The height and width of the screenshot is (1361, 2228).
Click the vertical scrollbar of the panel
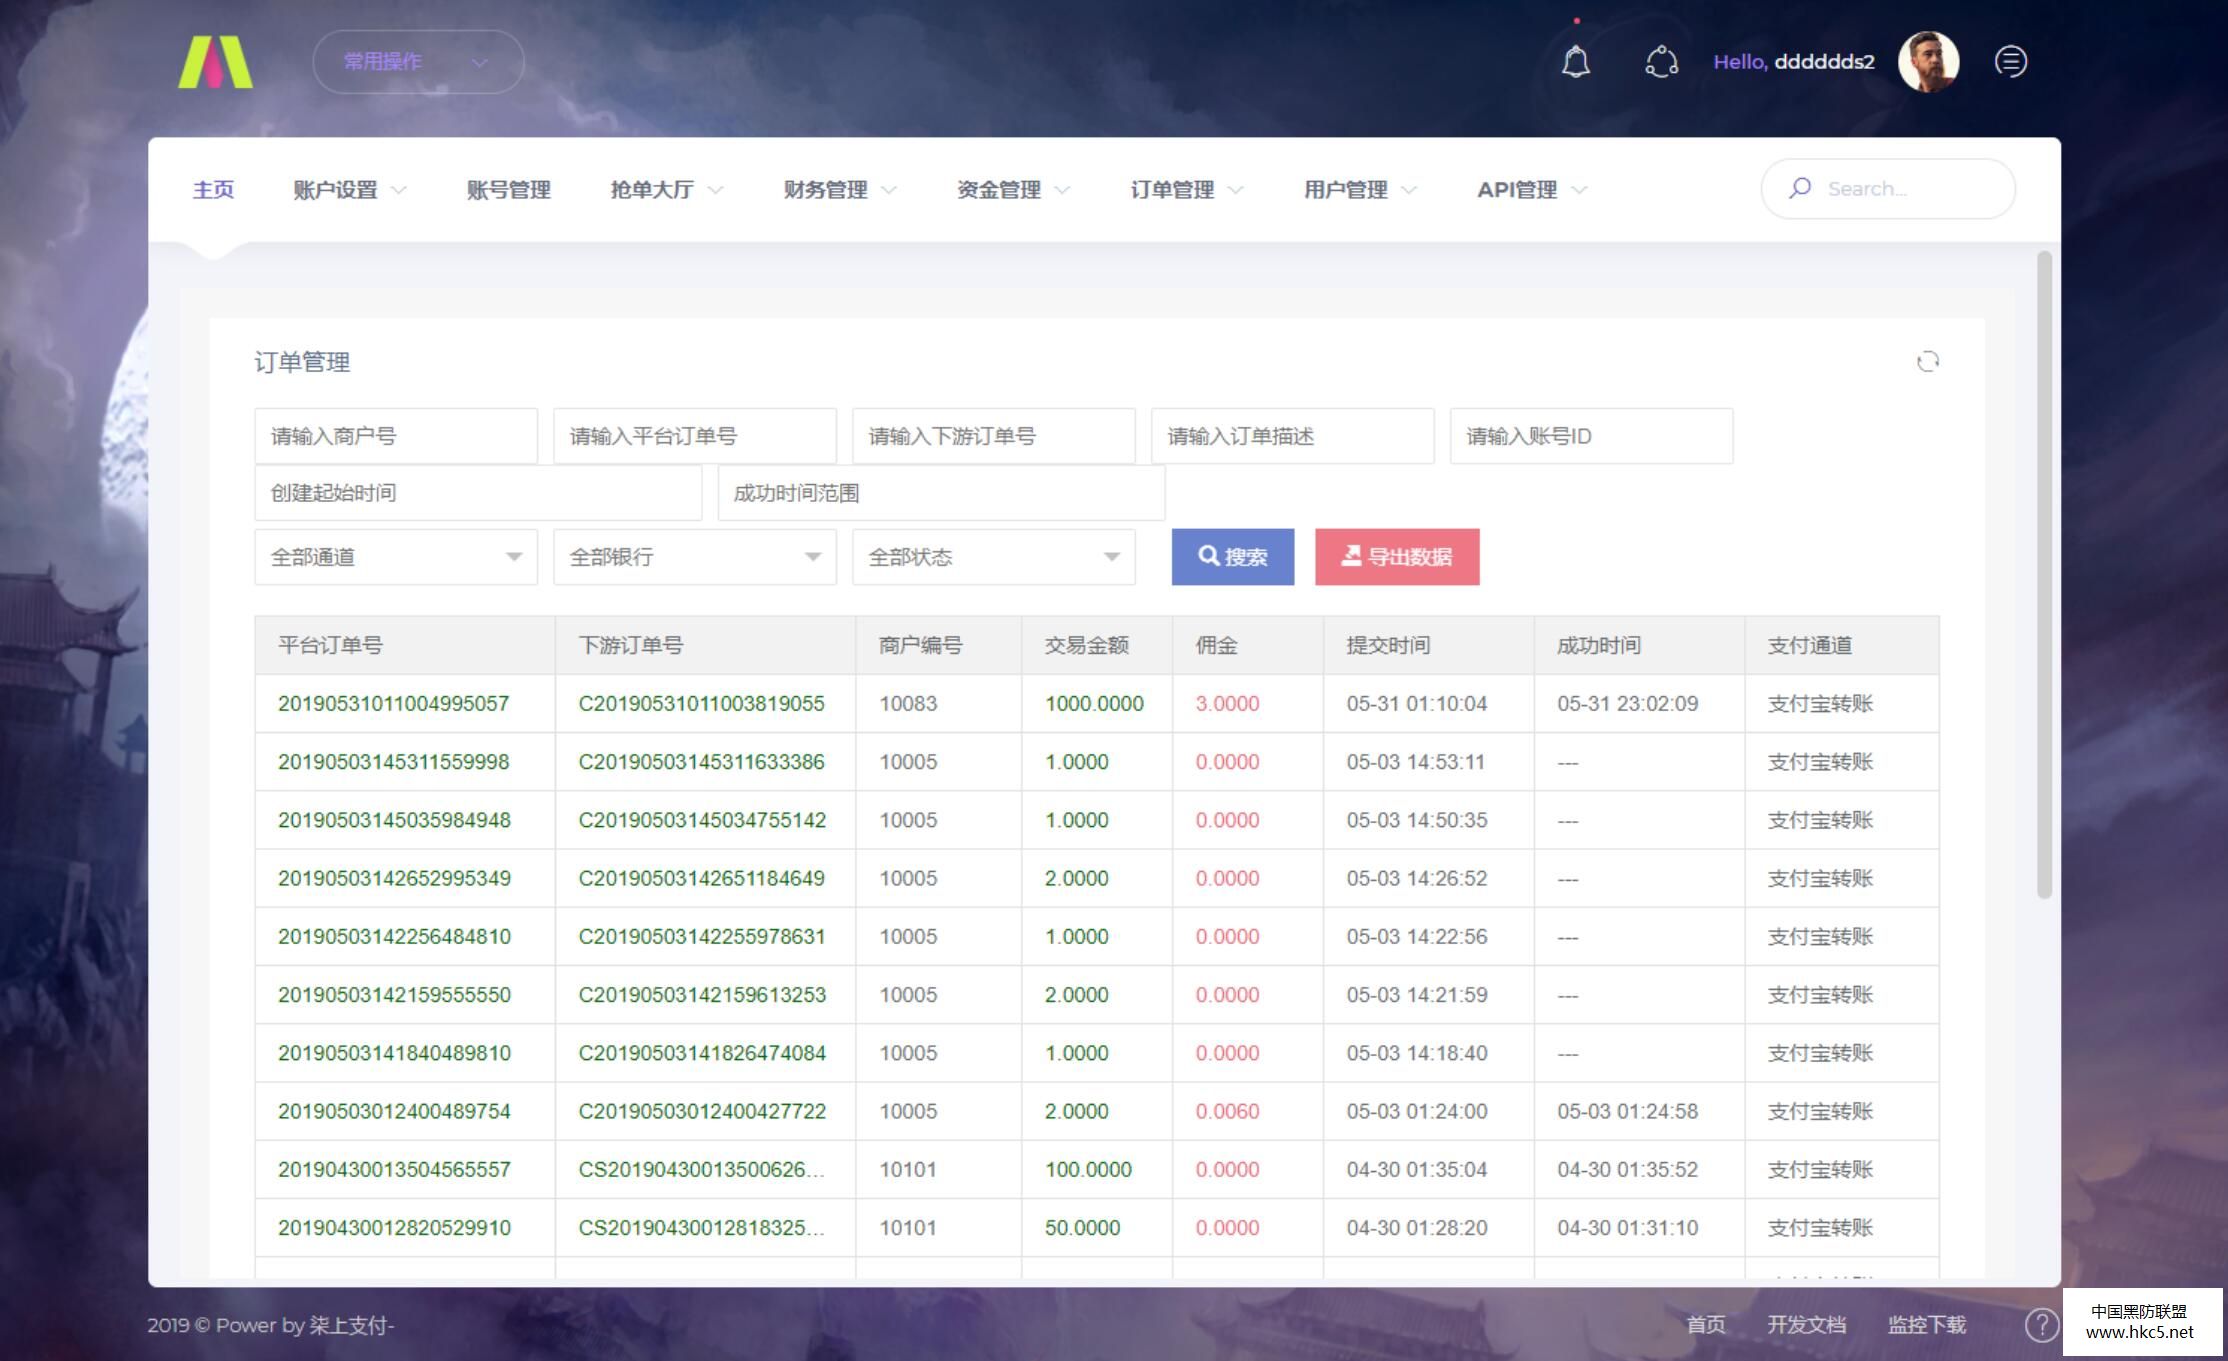click(x=2044, y=575)
